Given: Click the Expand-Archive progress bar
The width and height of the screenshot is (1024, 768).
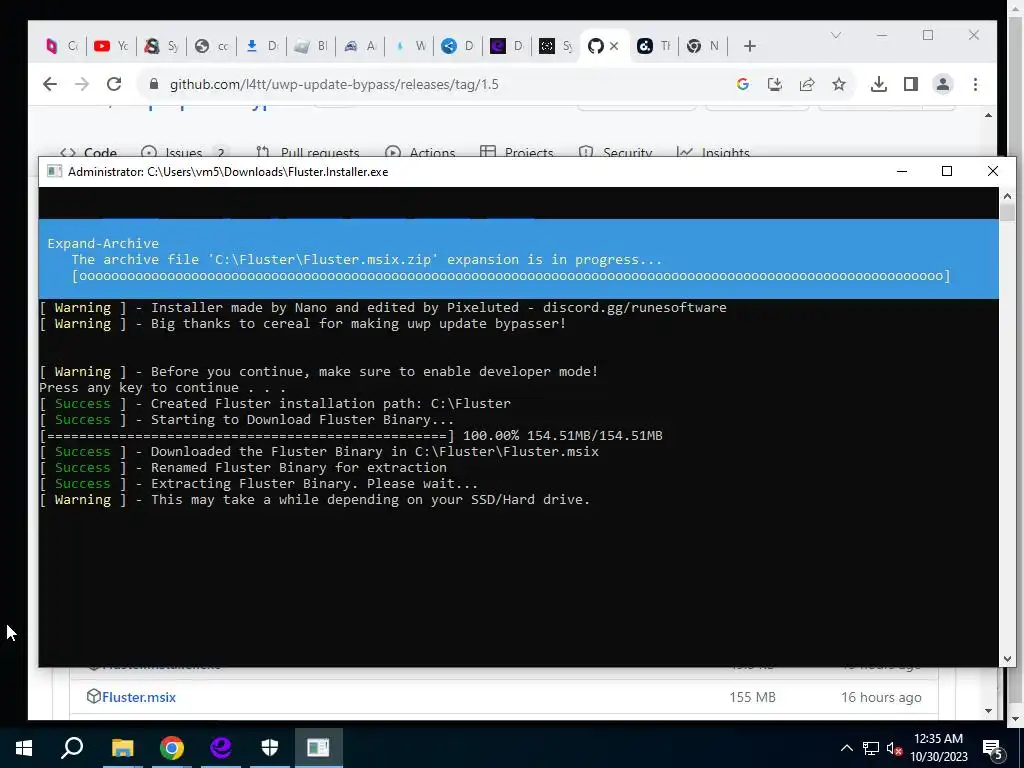Looking at the screenshot, I should click(511, 276).
